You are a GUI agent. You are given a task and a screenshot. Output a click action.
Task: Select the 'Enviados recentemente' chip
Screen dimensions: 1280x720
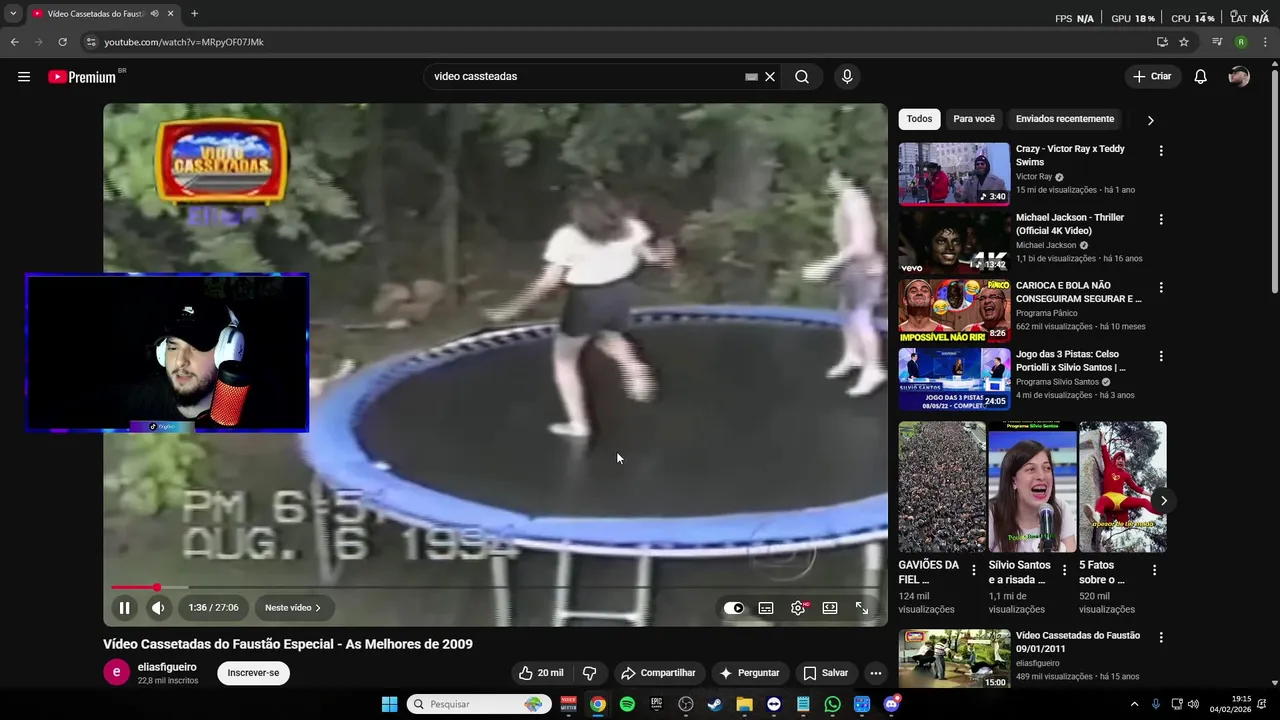(1065, 119)
